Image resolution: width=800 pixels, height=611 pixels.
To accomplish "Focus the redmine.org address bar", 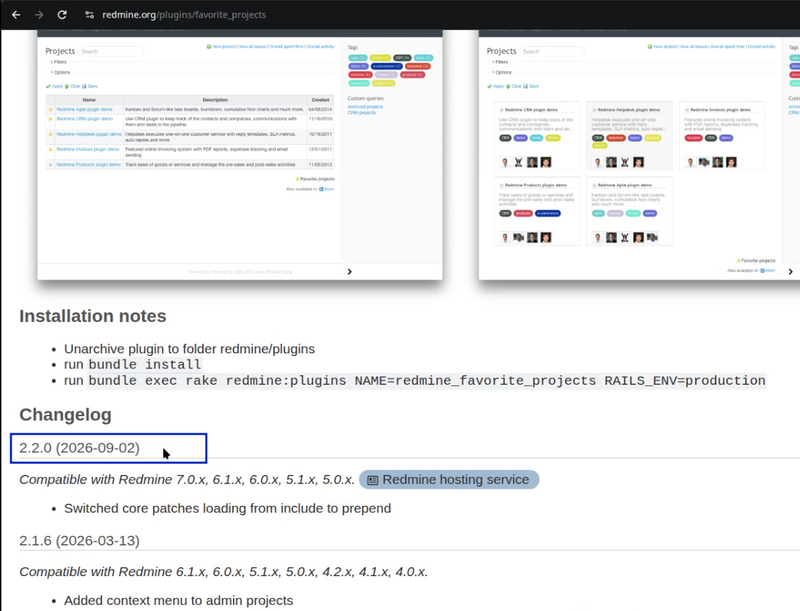I will [x=184, y=15].
